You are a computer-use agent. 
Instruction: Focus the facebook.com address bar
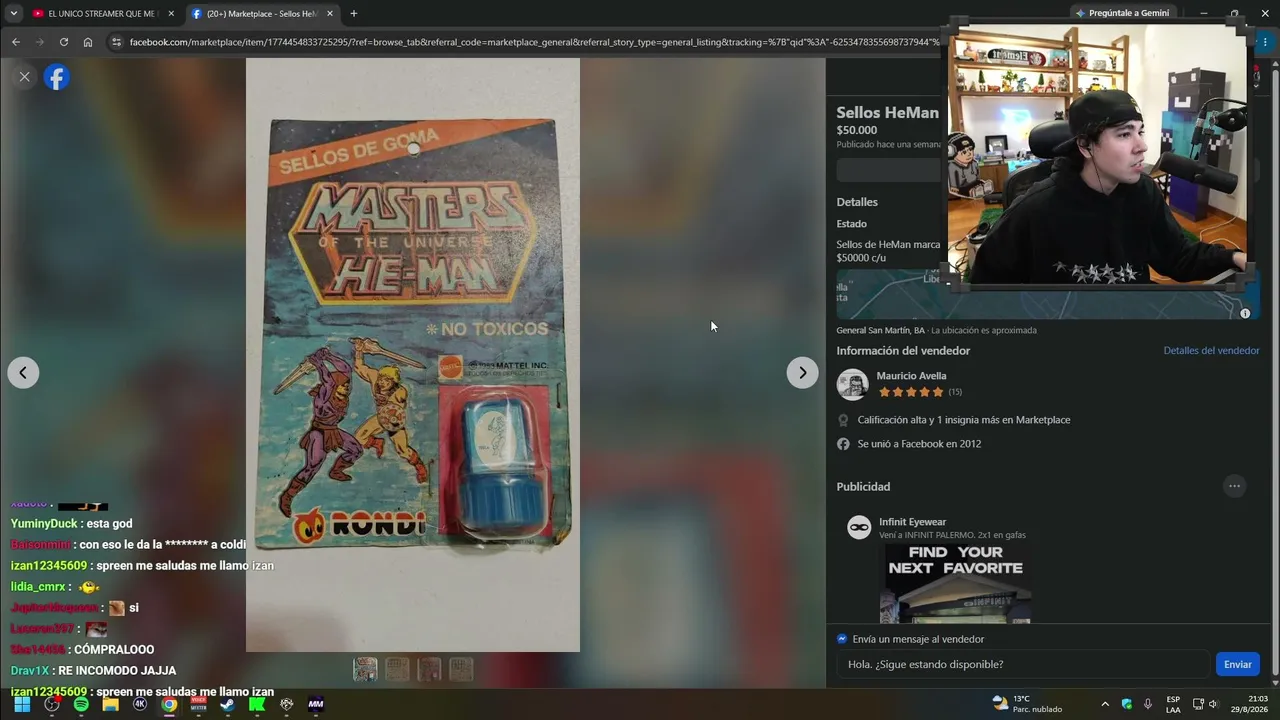click(x=535, y=42)
